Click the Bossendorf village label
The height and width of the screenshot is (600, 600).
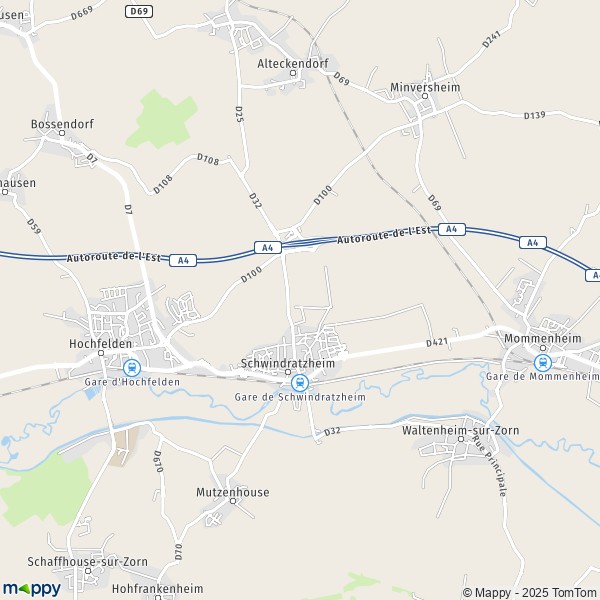(x=62, y=124)
